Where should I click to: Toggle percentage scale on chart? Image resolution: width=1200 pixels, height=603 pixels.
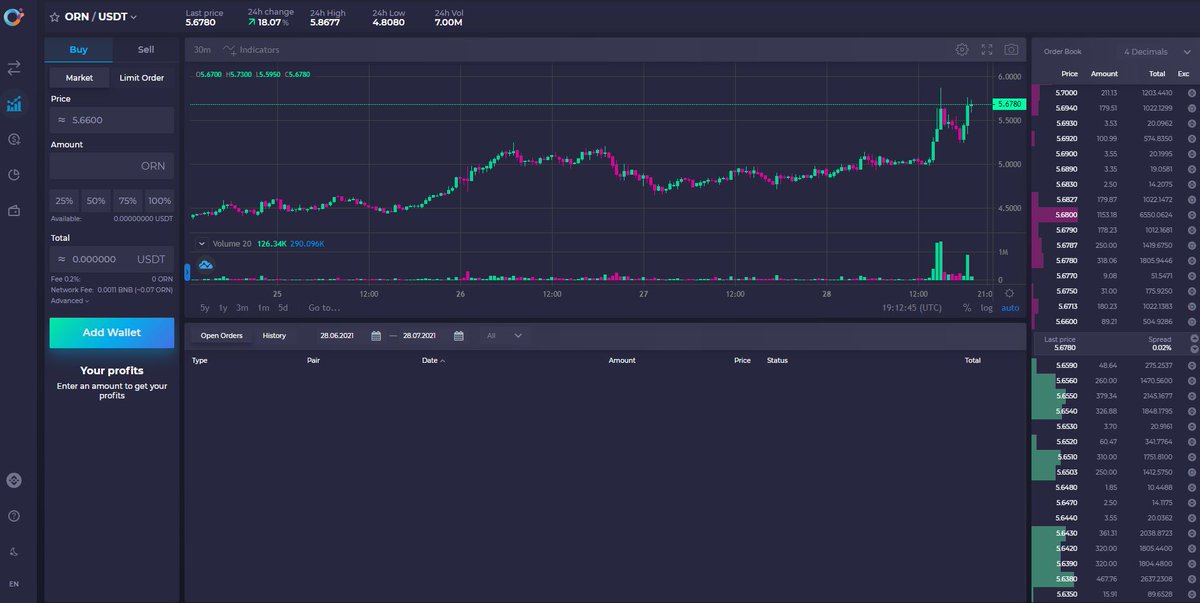(967, 308)
